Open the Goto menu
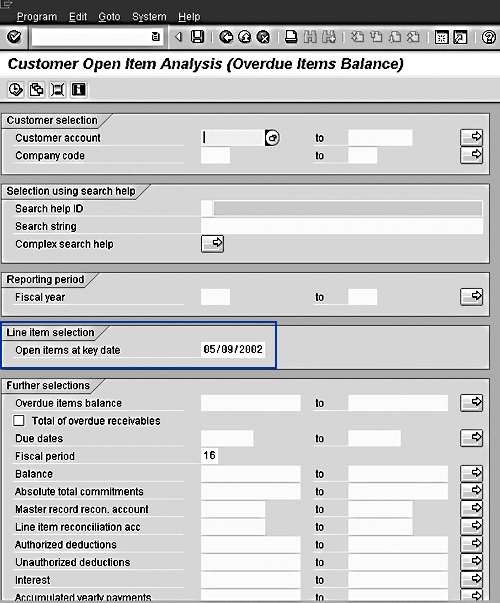 coord(109,17)
